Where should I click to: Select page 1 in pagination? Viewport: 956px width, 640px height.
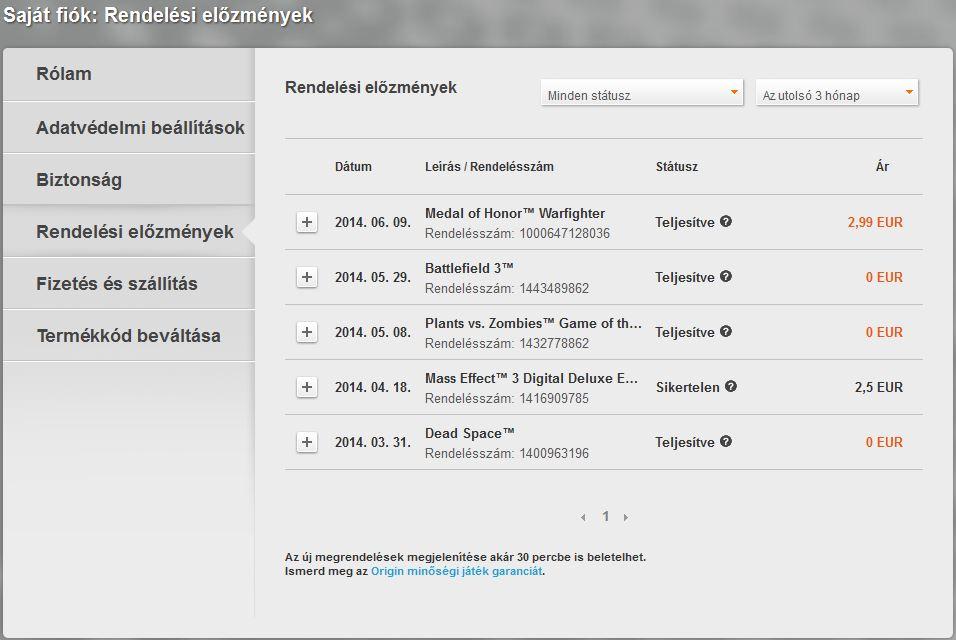click(605, 516)
